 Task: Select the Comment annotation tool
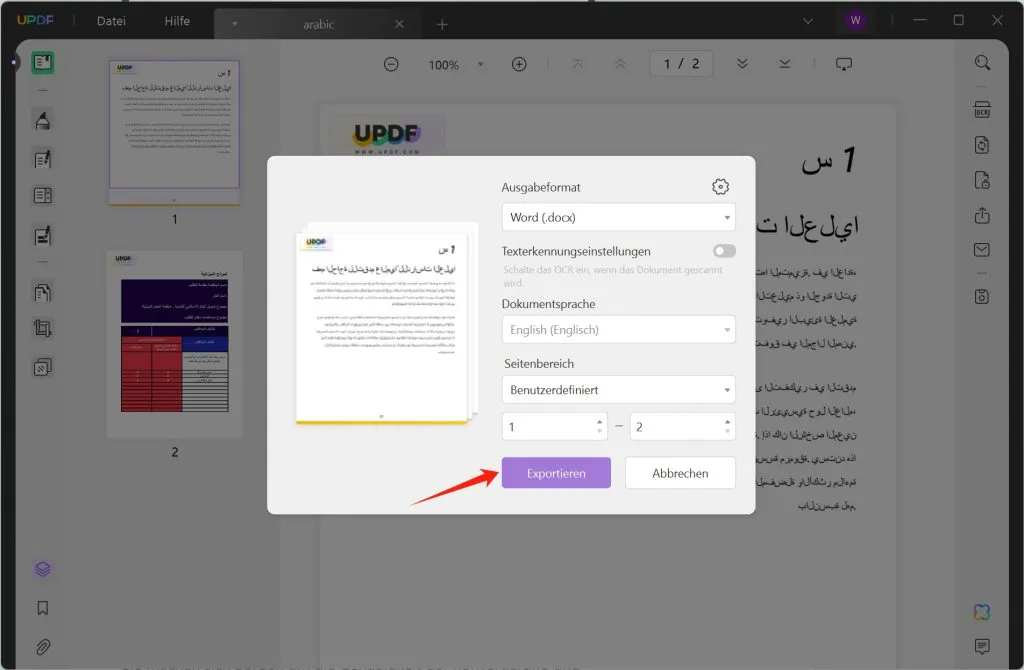pos(41,119)
